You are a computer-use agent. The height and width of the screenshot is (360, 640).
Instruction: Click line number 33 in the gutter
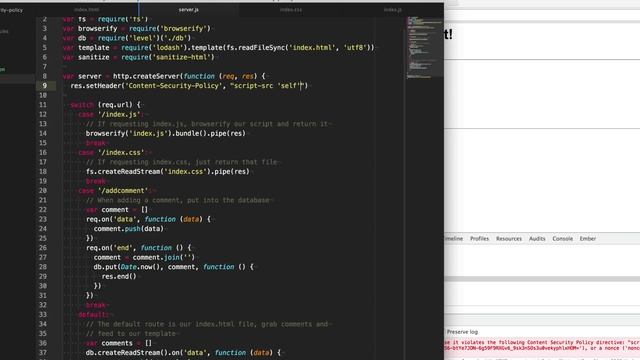43,315
